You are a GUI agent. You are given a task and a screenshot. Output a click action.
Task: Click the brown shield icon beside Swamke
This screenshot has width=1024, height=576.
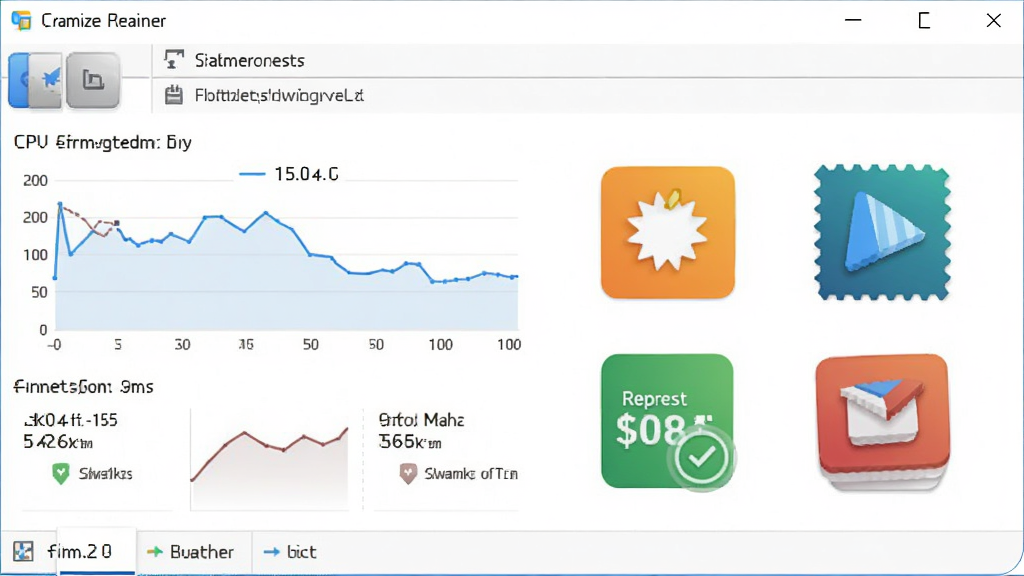coord(408,473)
